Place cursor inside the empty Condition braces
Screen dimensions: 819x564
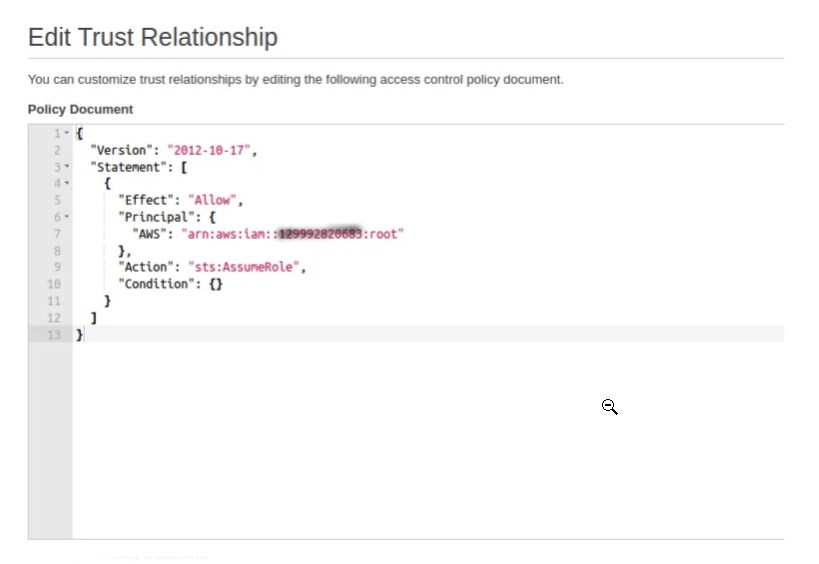tap(216, 284)
